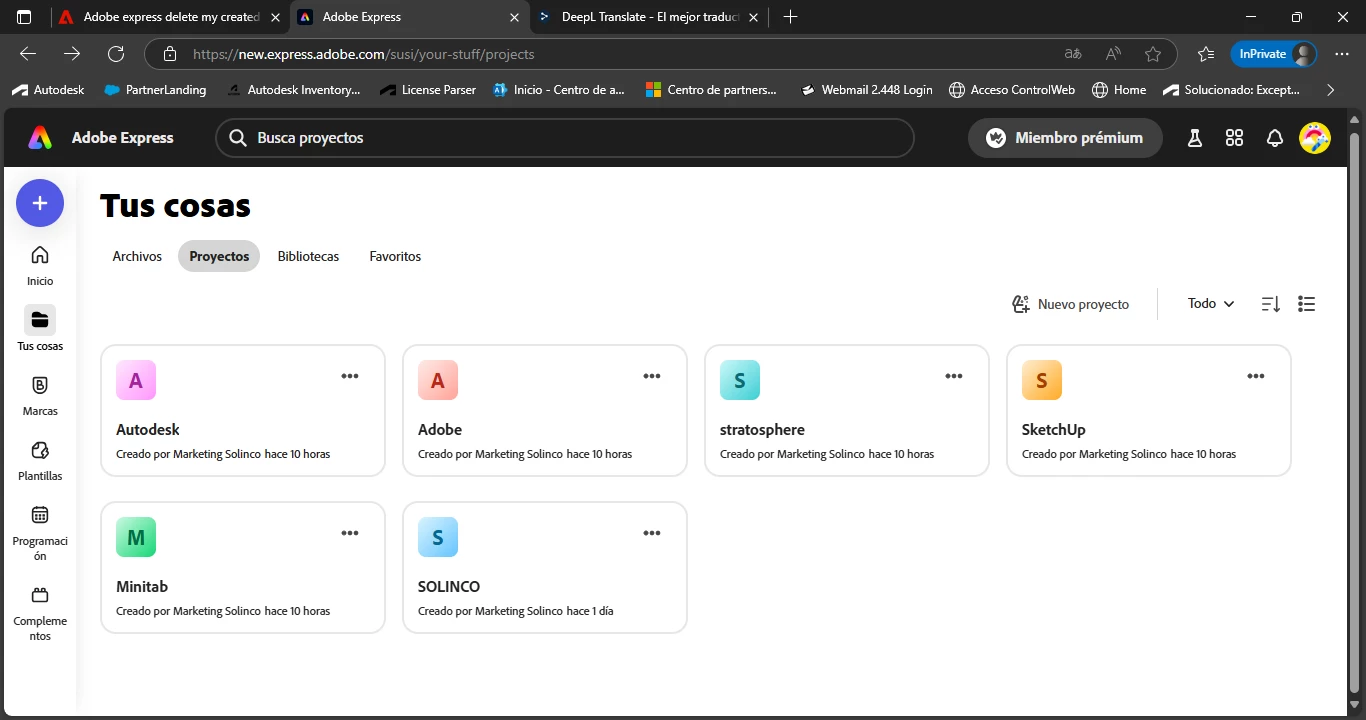
Task: Click the sort order icon
Action: click(1270, 304)
